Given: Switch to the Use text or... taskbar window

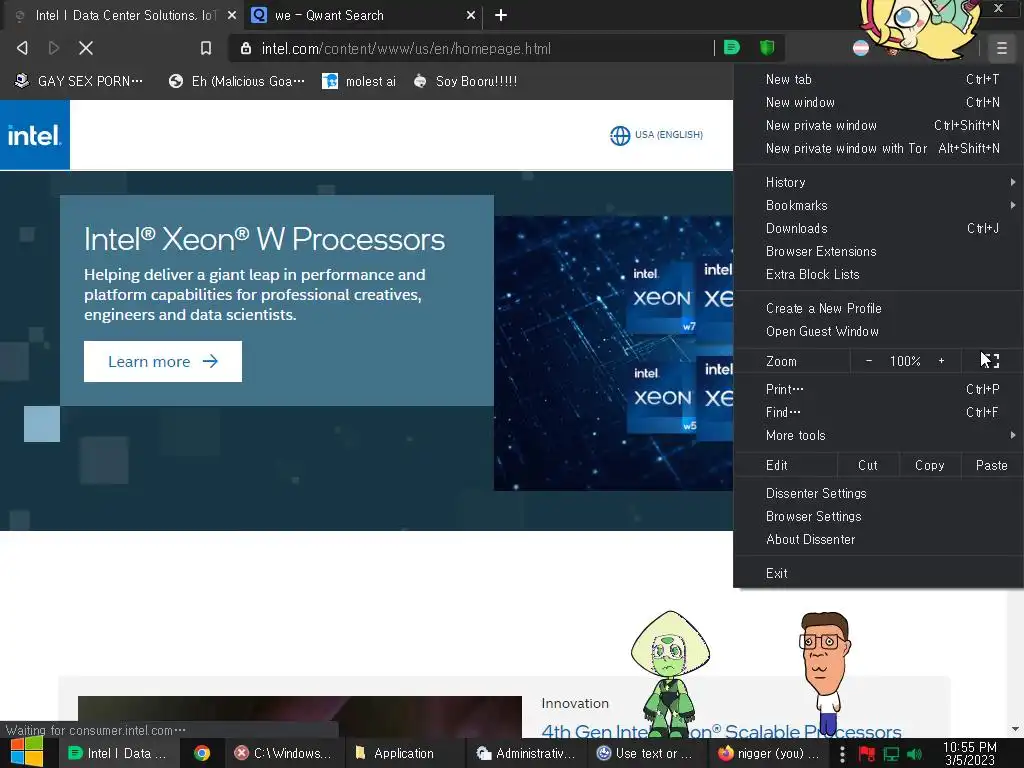Looking at the screenshot, I should point(645,753).
